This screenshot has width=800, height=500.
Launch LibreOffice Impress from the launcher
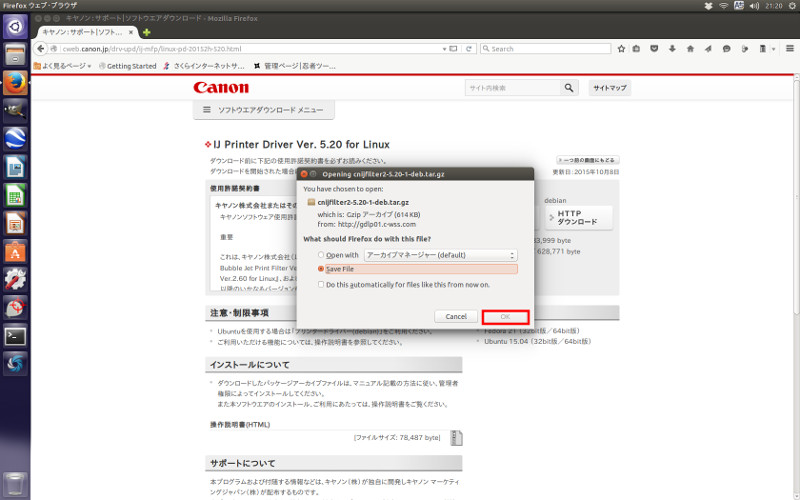15,223
